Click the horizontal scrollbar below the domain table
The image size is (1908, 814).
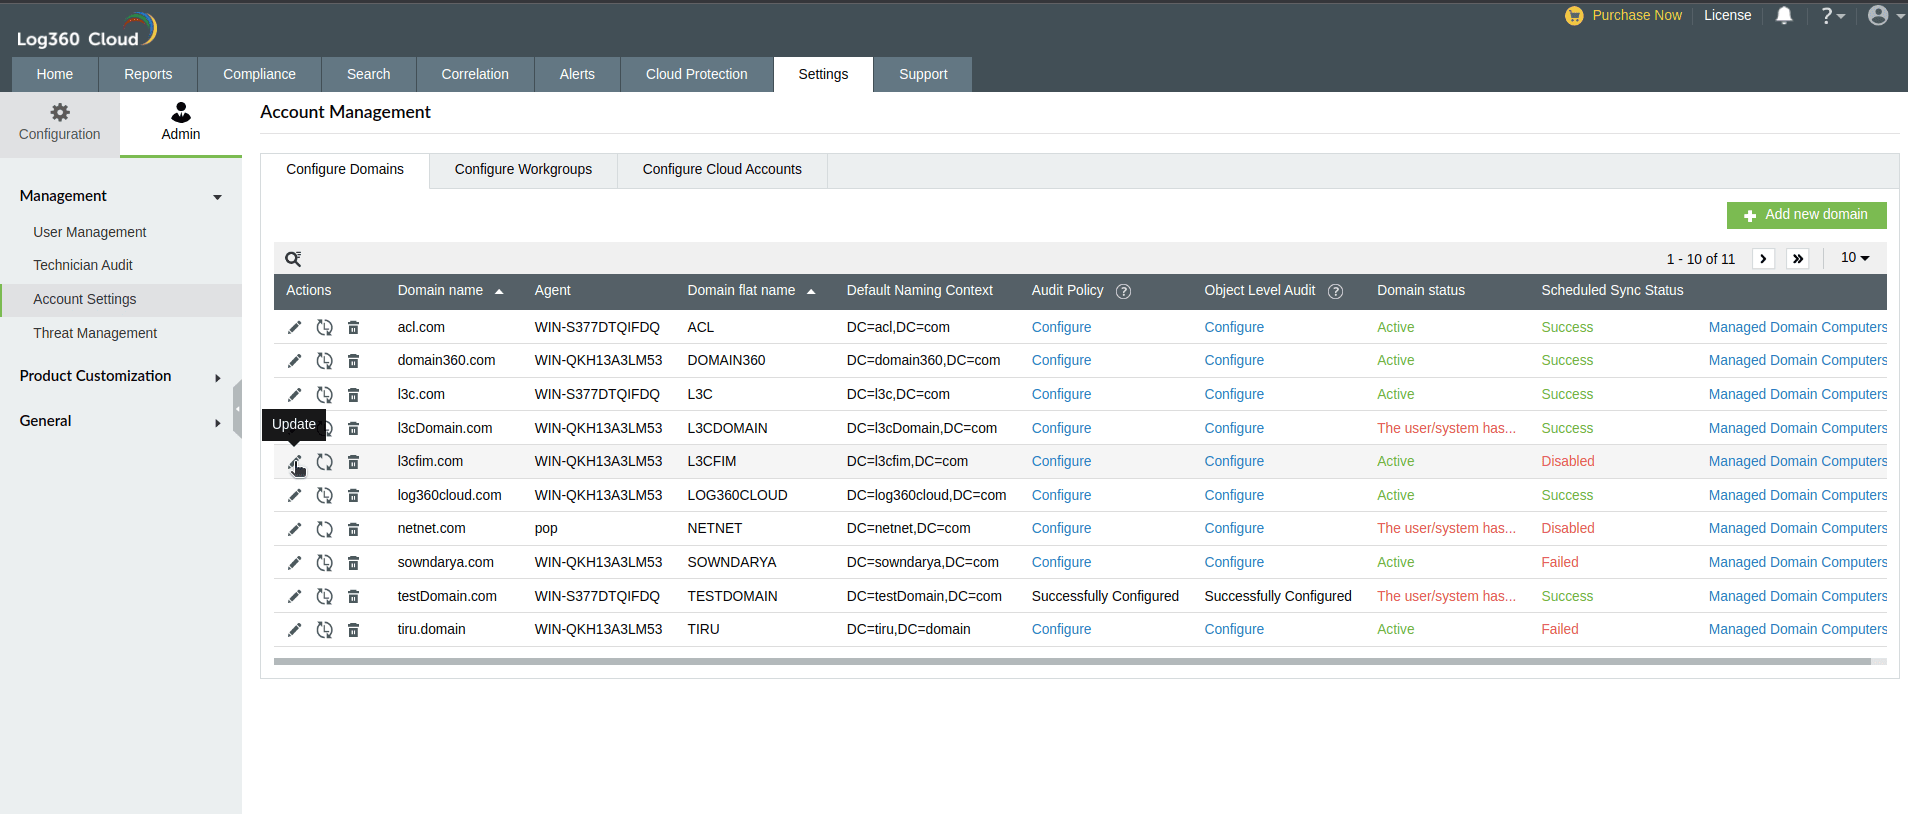tap(1070, 661)
